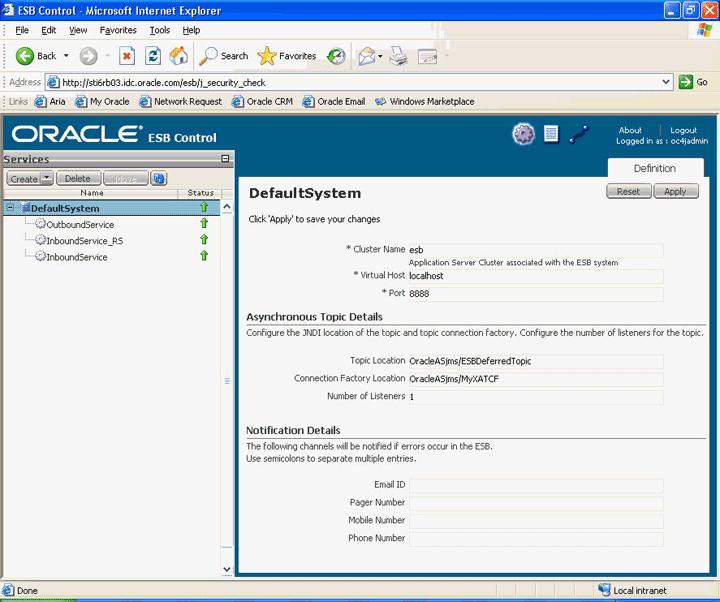Click the Port field
The height and width of the screenshot is (602, 720).
tap(536, 294)
